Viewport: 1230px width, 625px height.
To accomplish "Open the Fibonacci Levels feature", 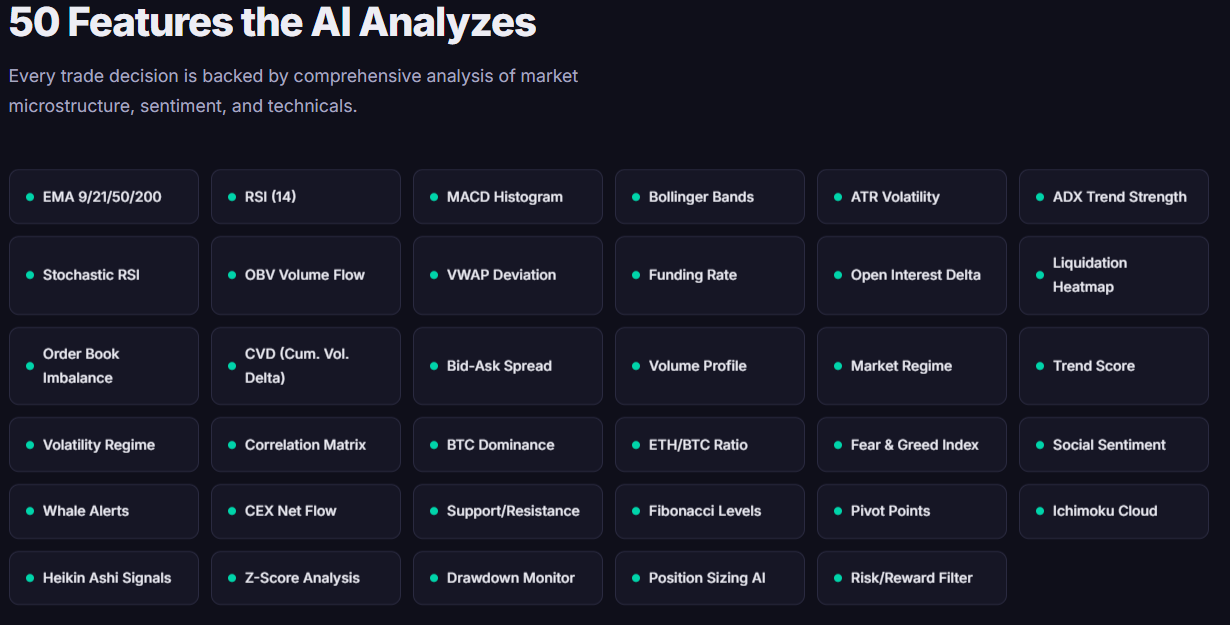I will click(x=709, y=511).
